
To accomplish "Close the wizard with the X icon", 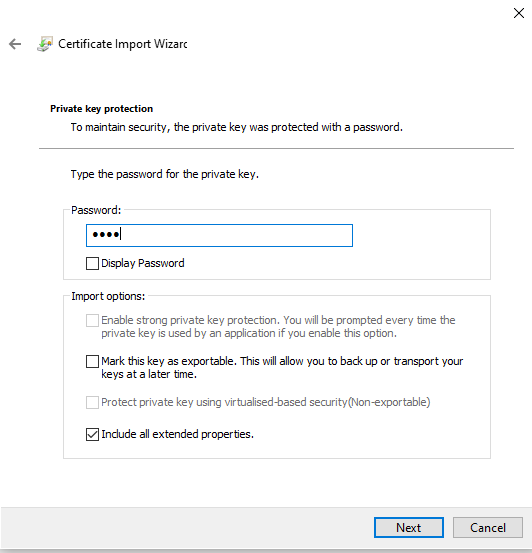I will coord(519,13).
